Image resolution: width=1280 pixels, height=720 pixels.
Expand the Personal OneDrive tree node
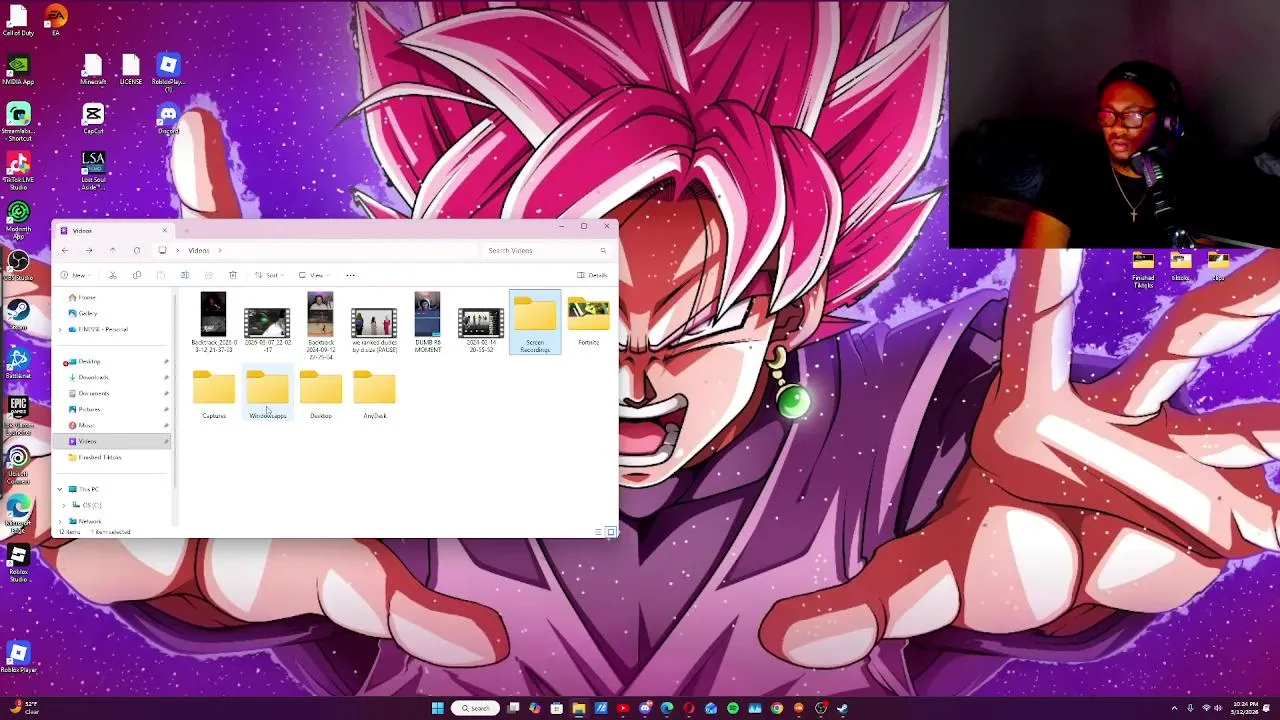coord(60,329)
